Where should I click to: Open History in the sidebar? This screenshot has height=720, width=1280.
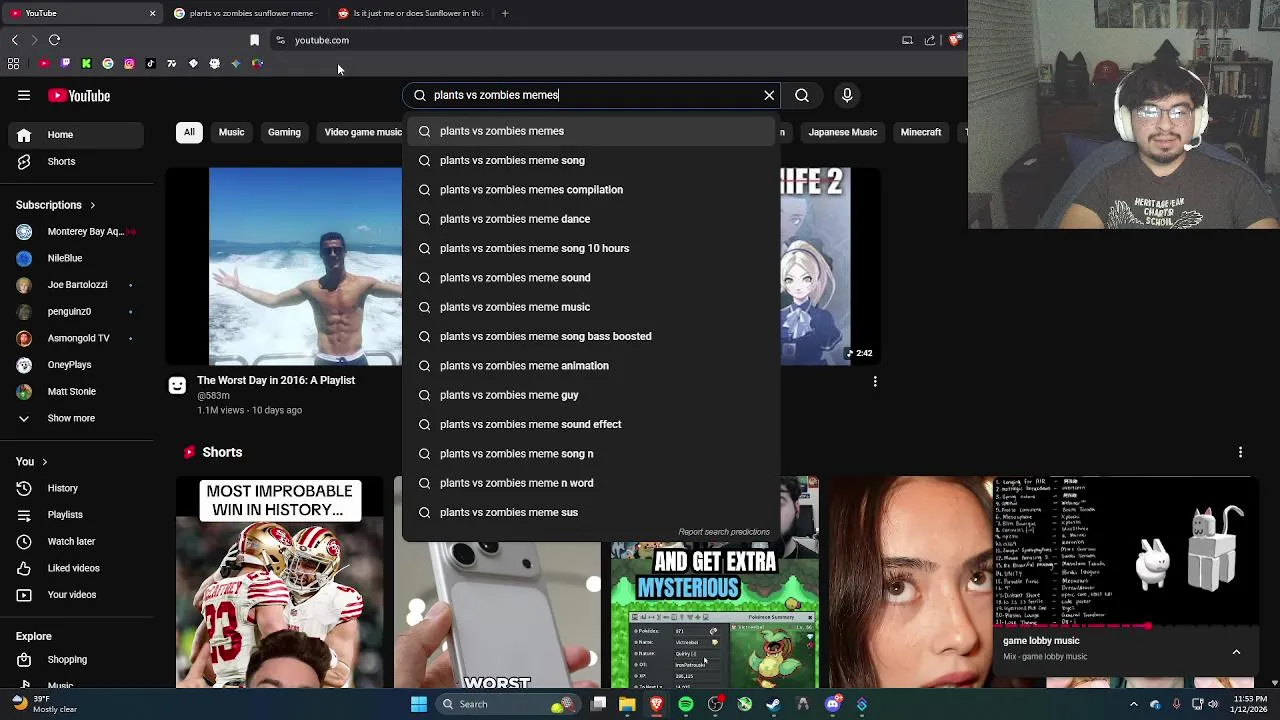click(x=76, y=488)
